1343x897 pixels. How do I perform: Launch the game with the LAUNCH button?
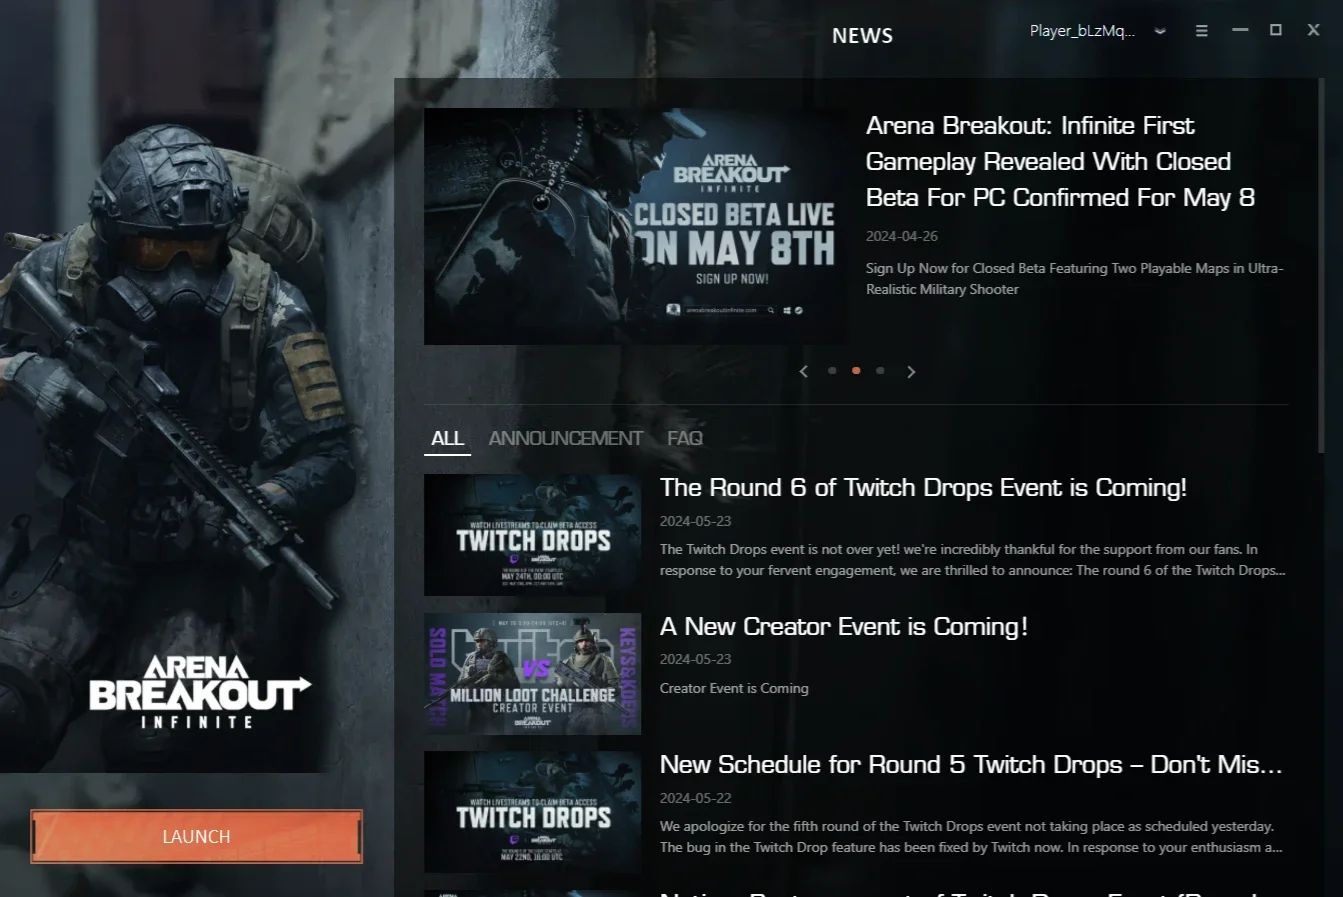[x=196, y=836]
